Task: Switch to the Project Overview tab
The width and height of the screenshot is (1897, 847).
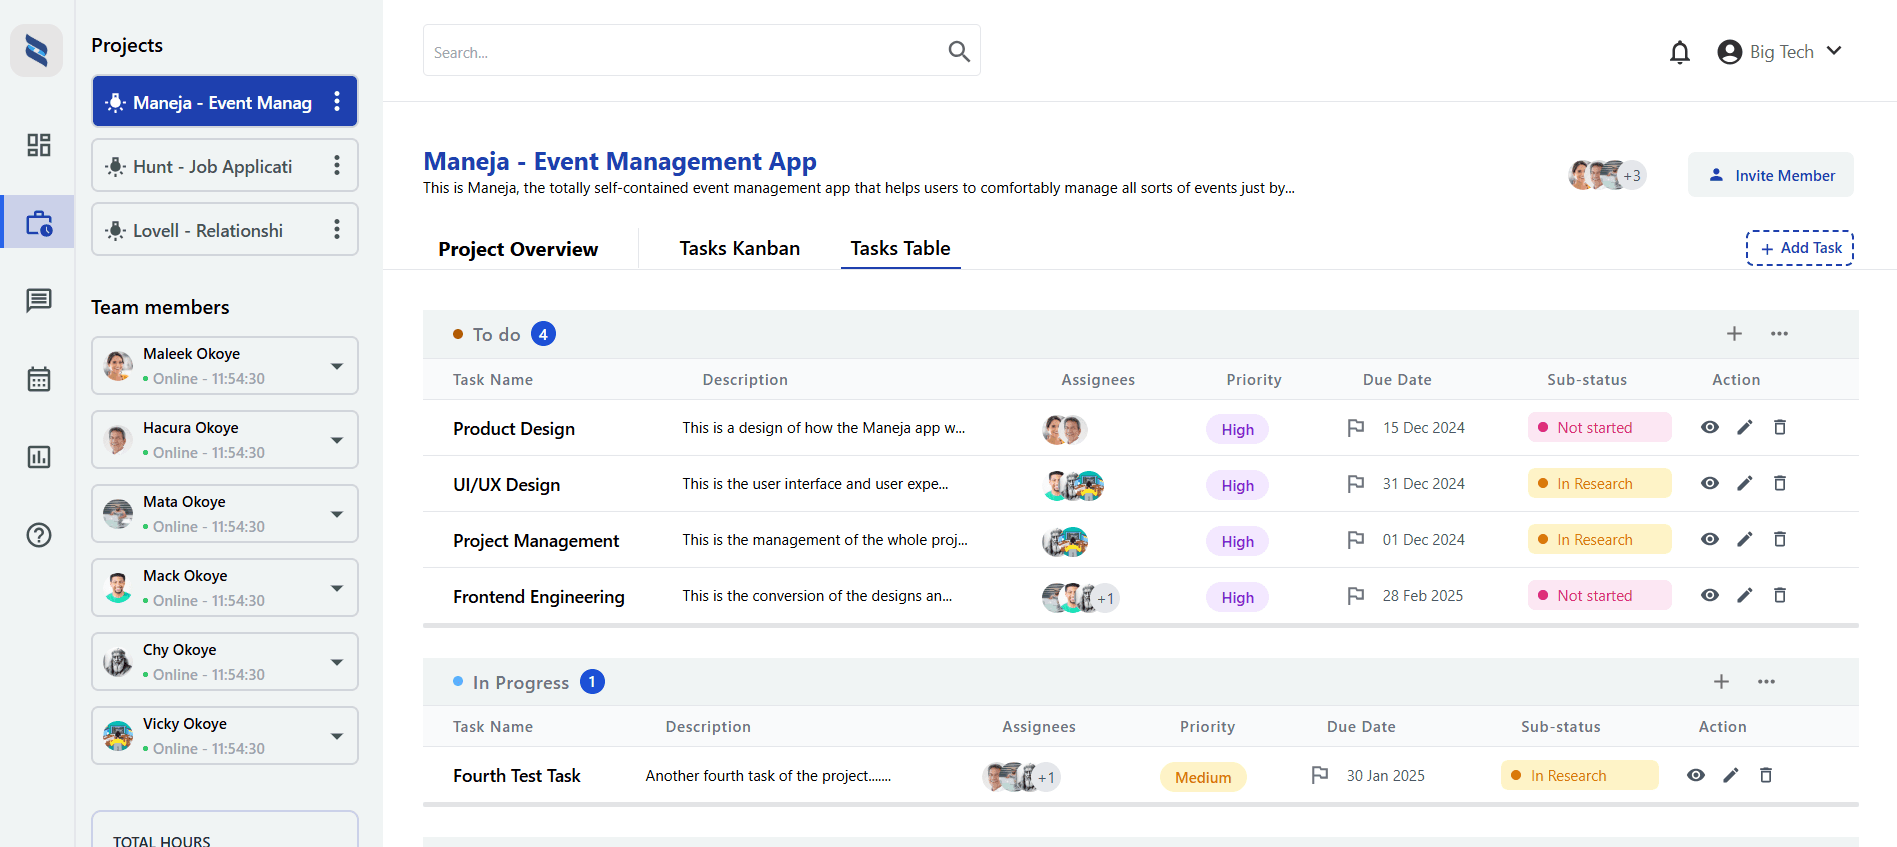Action: pos(518,249)
